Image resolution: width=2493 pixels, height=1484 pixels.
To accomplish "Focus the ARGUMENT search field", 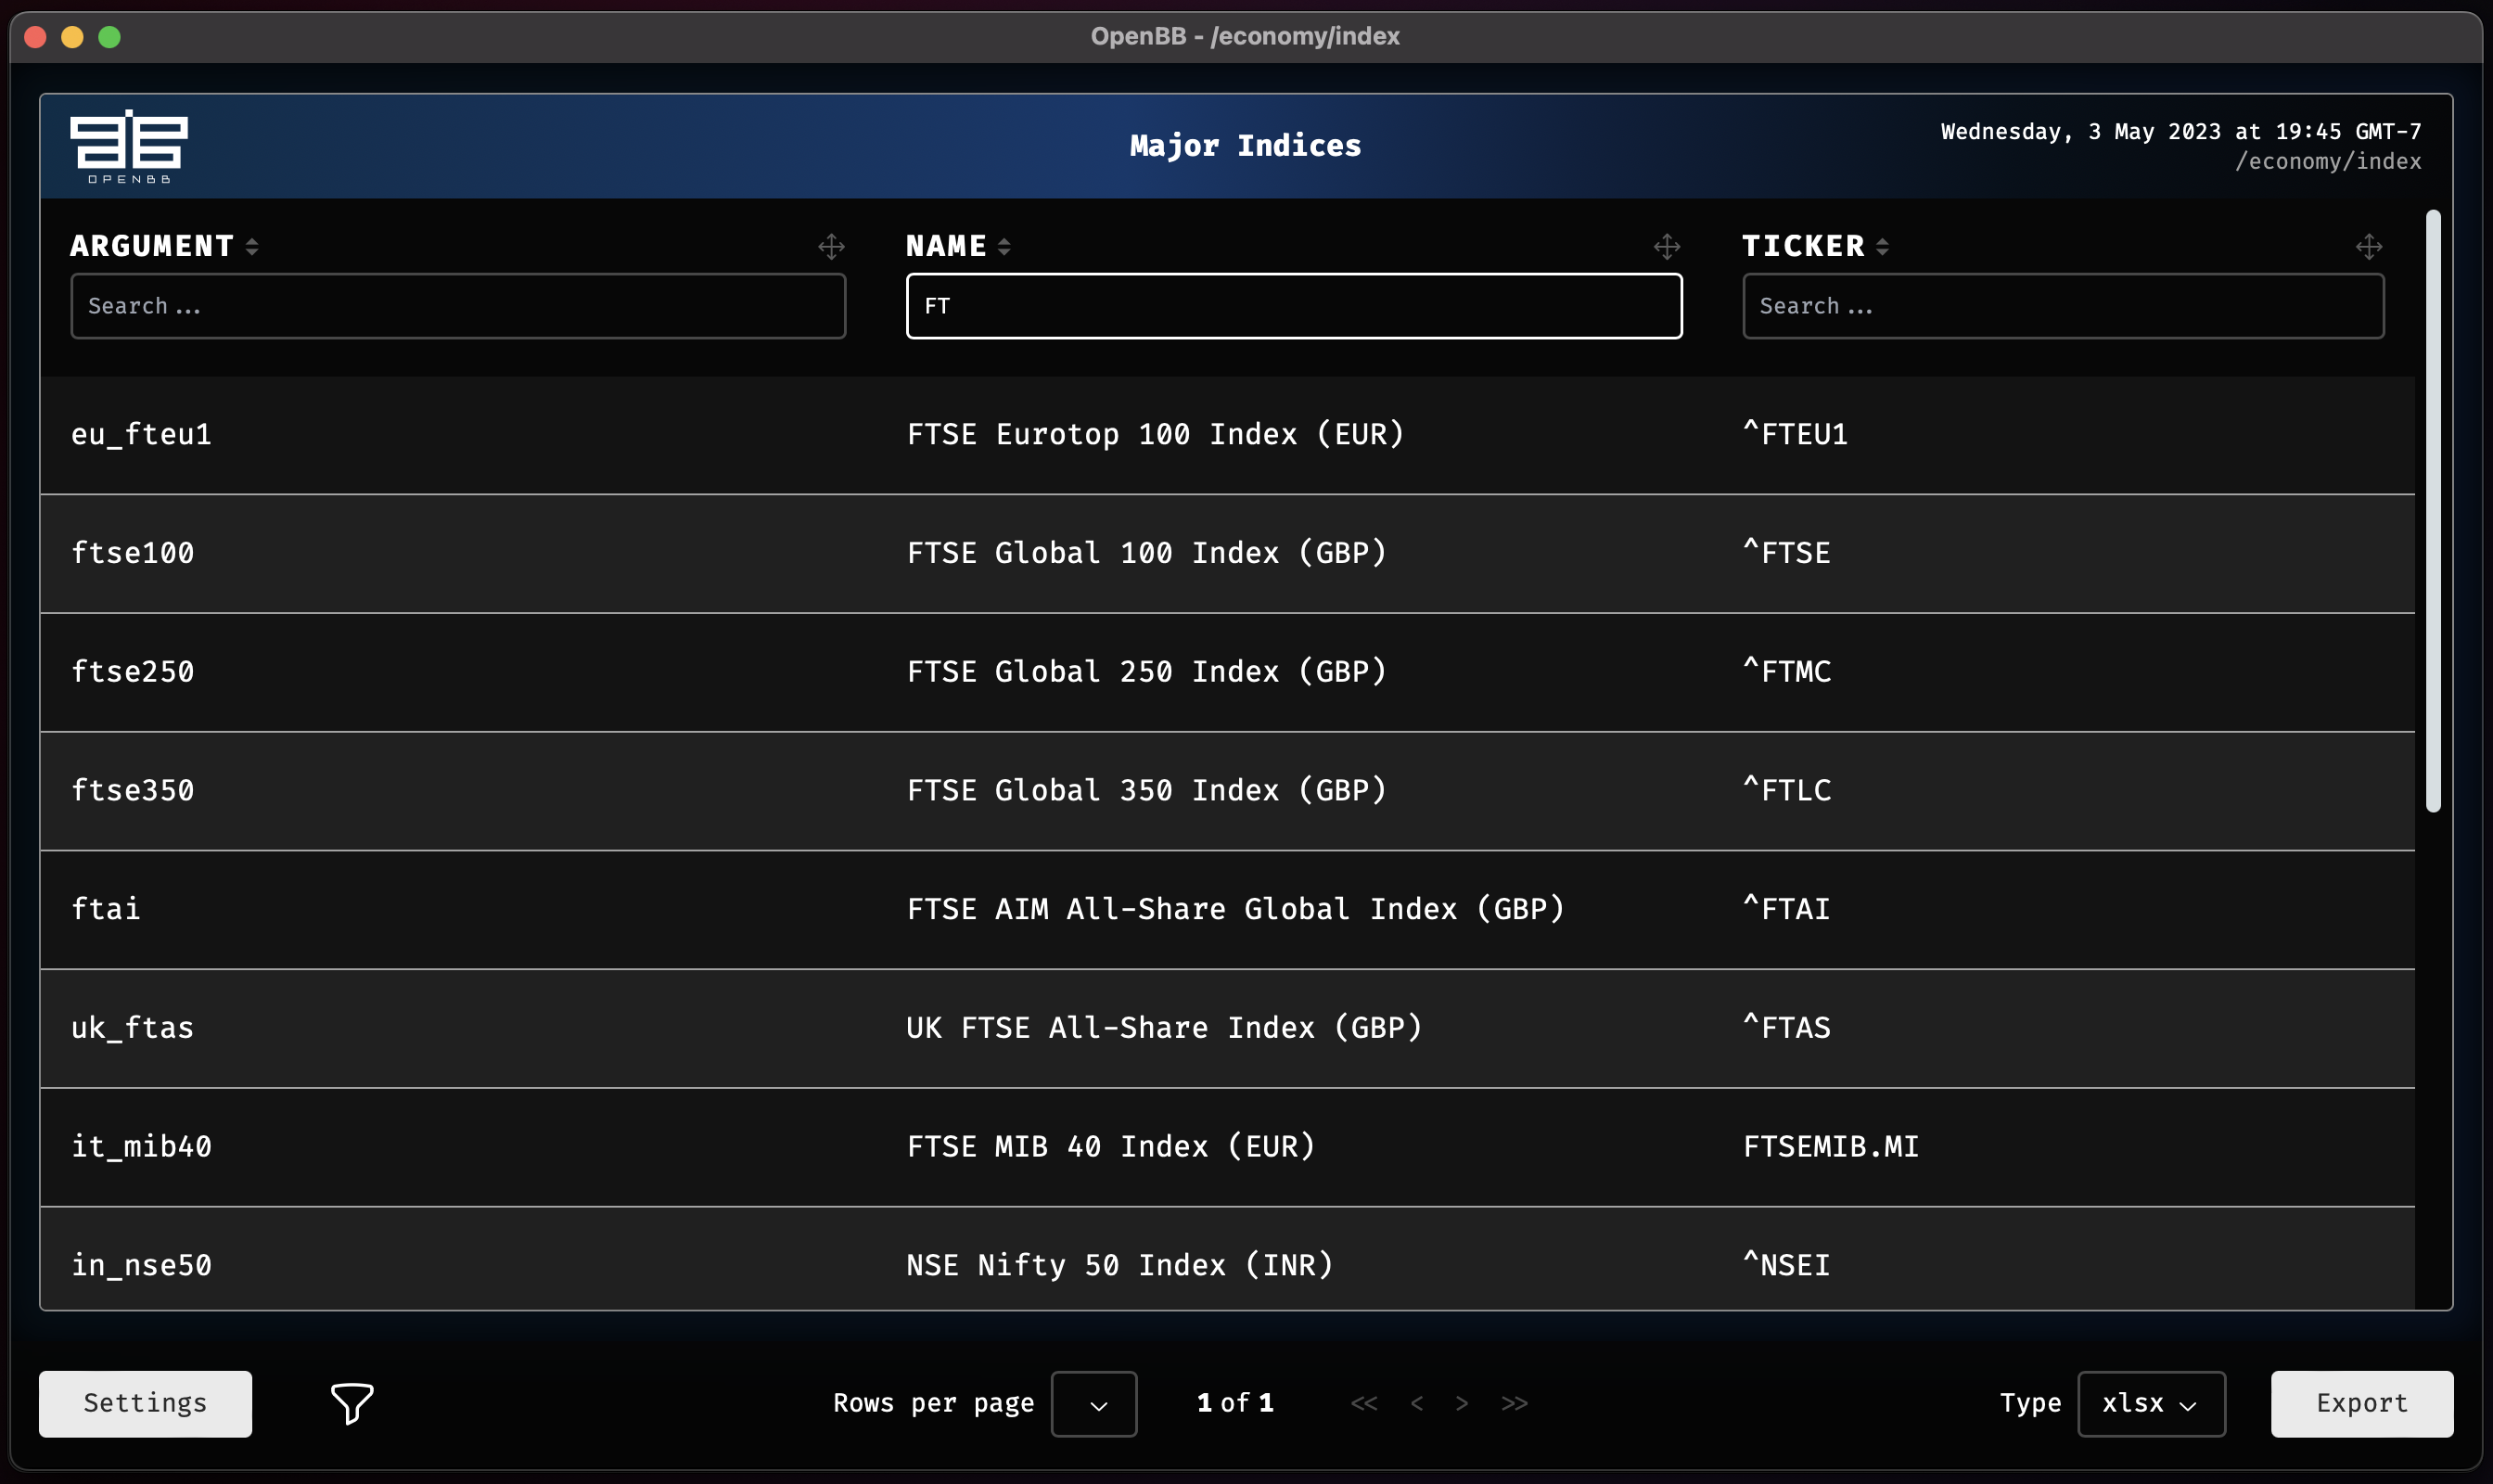I will 458,306.
